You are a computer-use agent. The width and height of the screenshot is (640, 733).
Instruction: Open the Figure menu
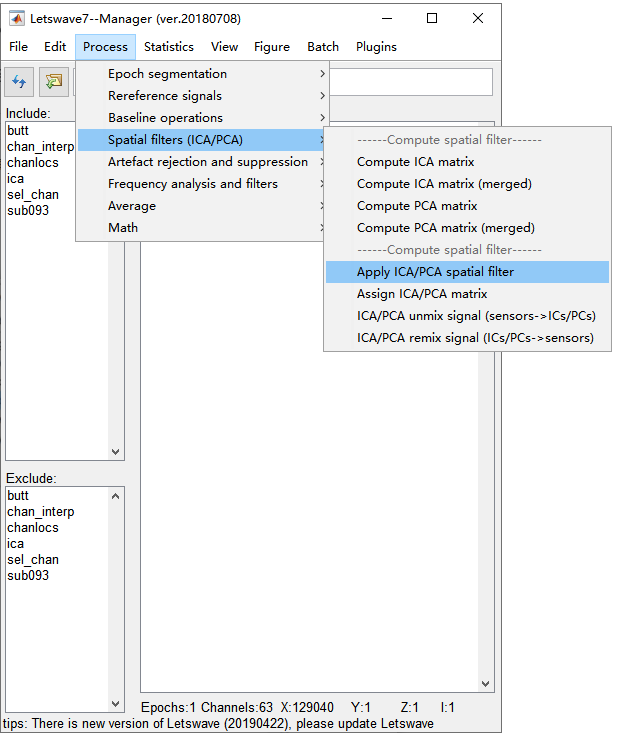(x=272, y=47)
